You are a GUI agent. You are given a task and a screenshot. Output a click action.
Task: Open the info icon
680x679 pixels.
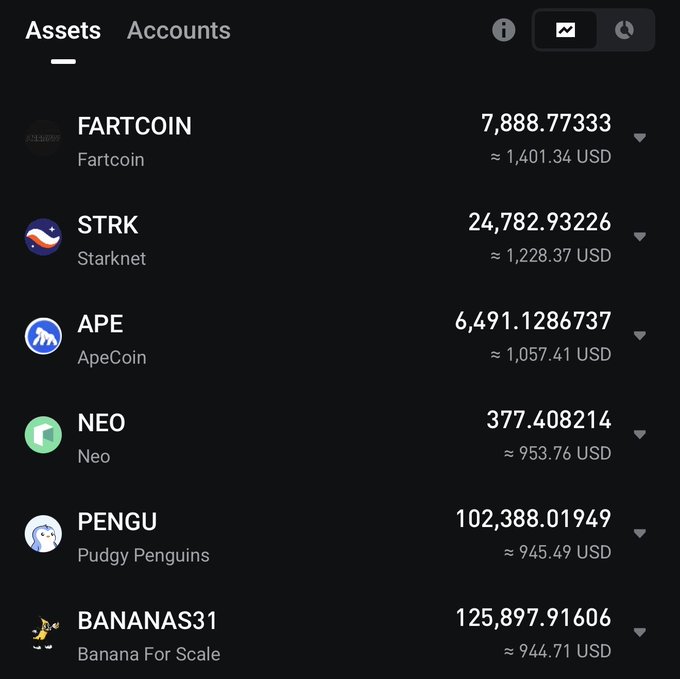[503, 30]
